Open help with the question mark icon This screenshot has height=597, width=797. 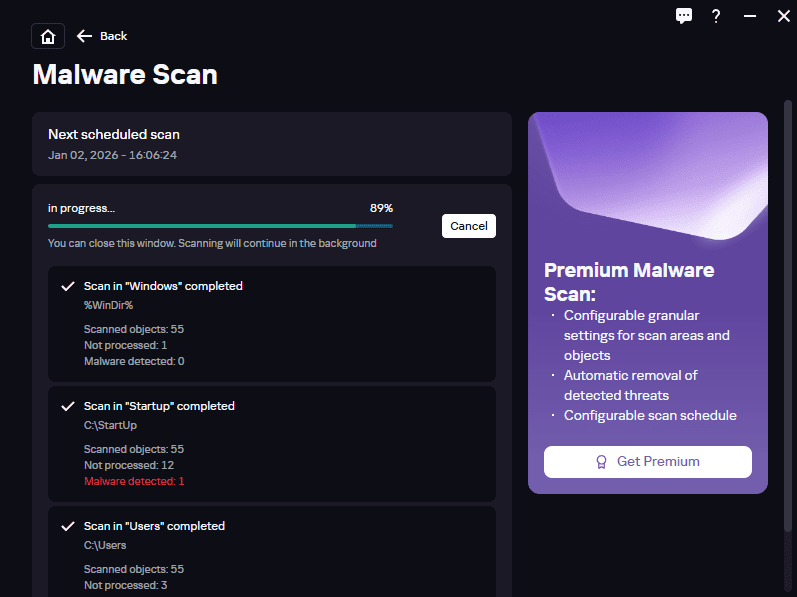point(716,16)
